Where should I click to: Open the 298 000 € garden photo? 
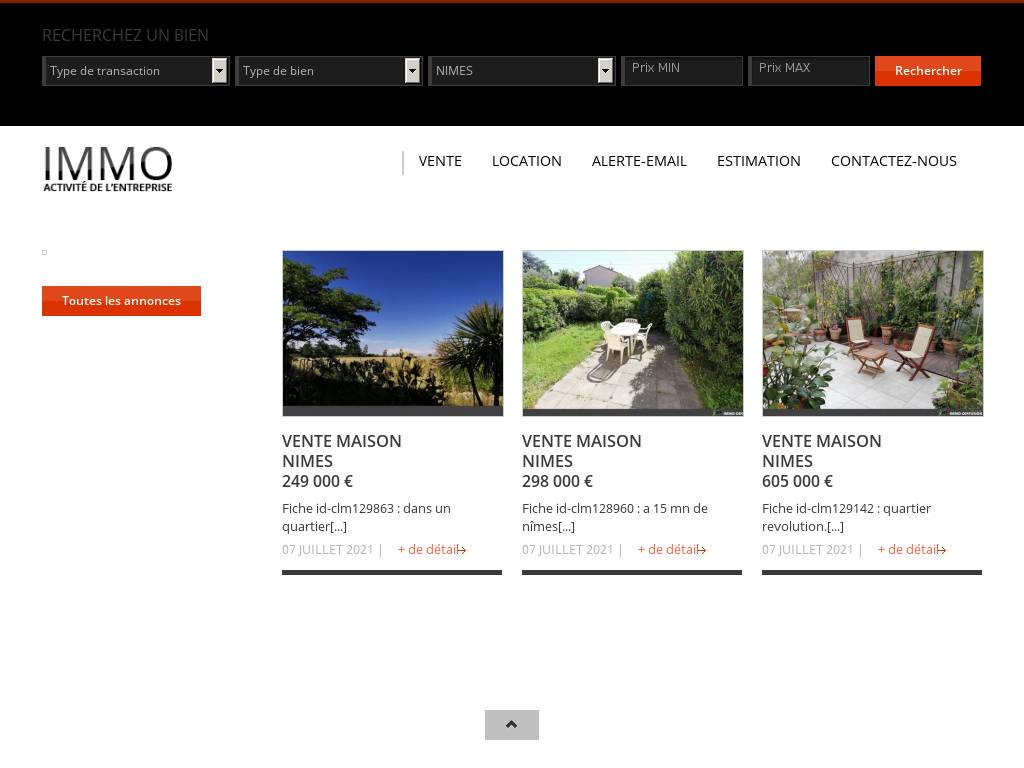633,333
